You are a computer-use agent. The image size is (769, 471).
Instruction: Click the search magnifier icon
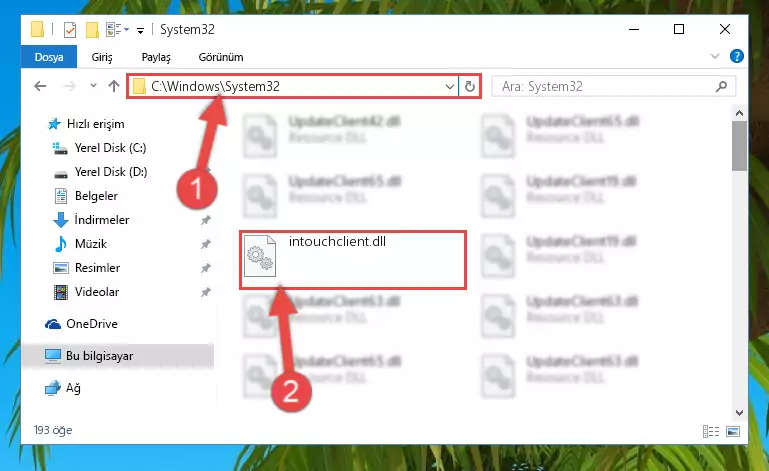pos(721,86)
